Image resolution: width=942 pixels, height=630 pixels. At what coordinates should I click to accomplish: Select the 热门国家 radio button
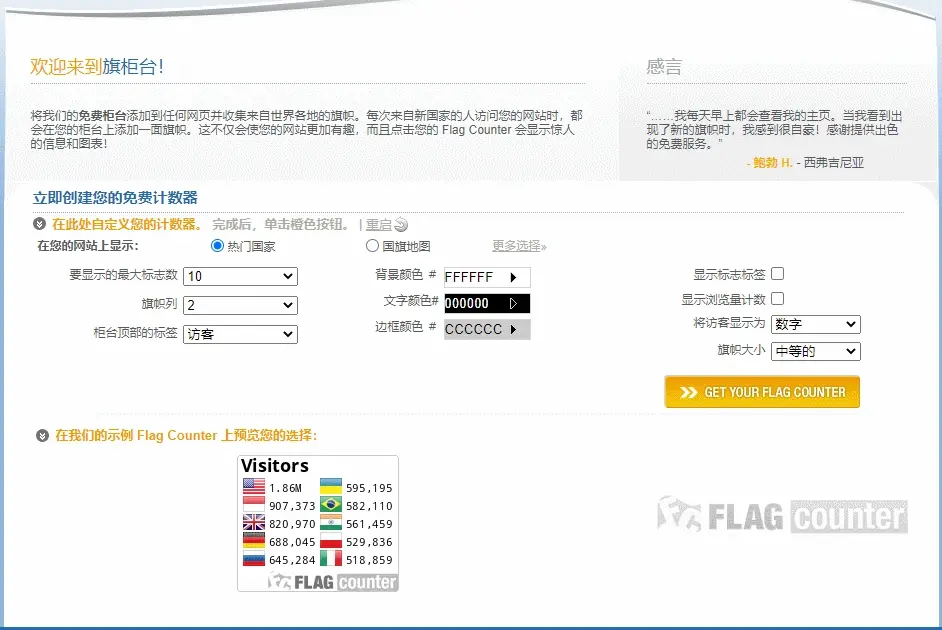(217, 246)
